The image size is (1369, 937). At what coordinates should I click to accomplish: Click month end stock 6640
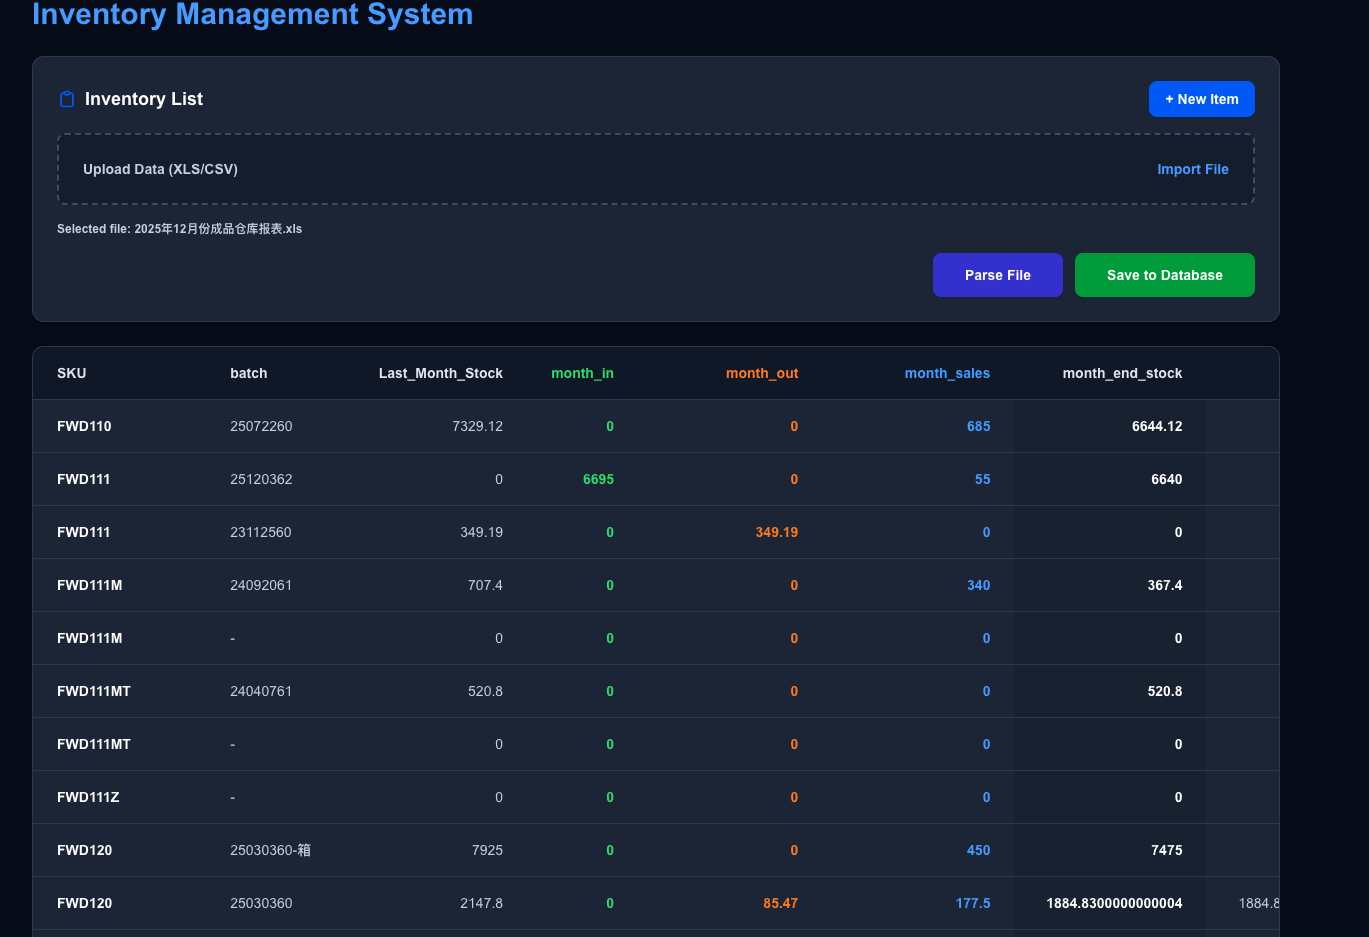click(1166, 479)
